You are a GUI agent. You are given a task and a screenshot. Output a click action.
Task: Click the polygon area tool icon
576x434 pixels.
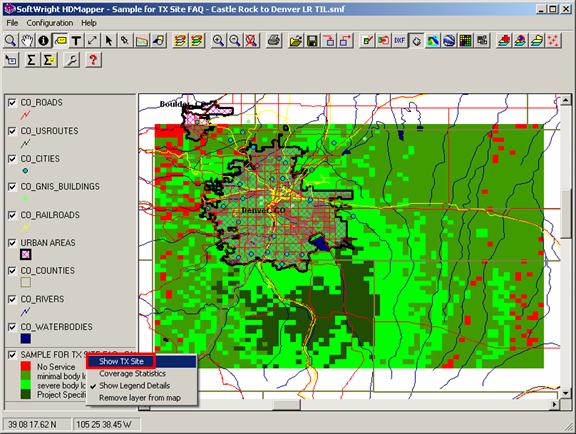[141, 40]
